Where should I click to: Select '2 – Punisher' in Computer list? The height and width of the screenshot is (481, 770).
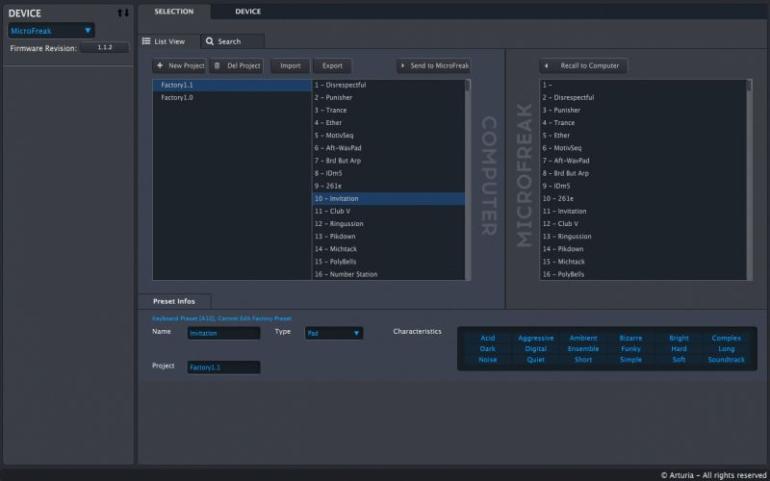tap(388, 98)
